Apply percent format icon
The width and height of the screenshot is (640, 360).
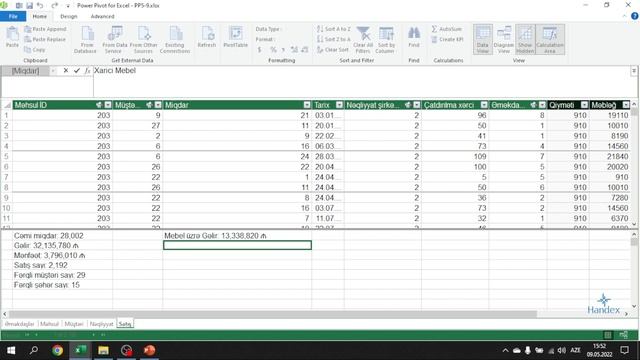click(273, 50)
